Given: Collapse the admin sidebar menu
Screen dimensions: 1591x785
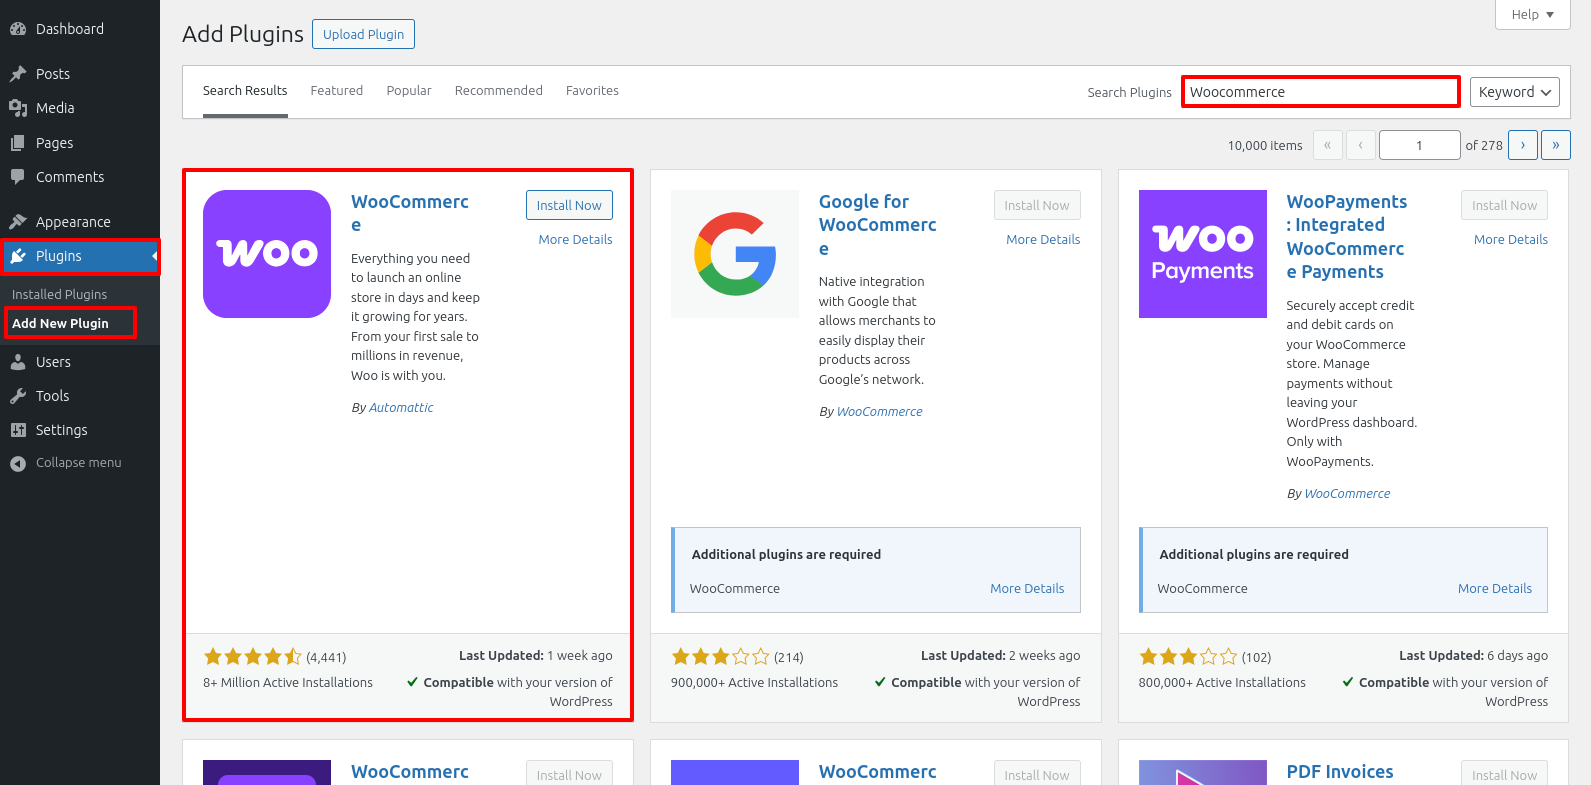Looking at the screenshot, I should (66, 463).
